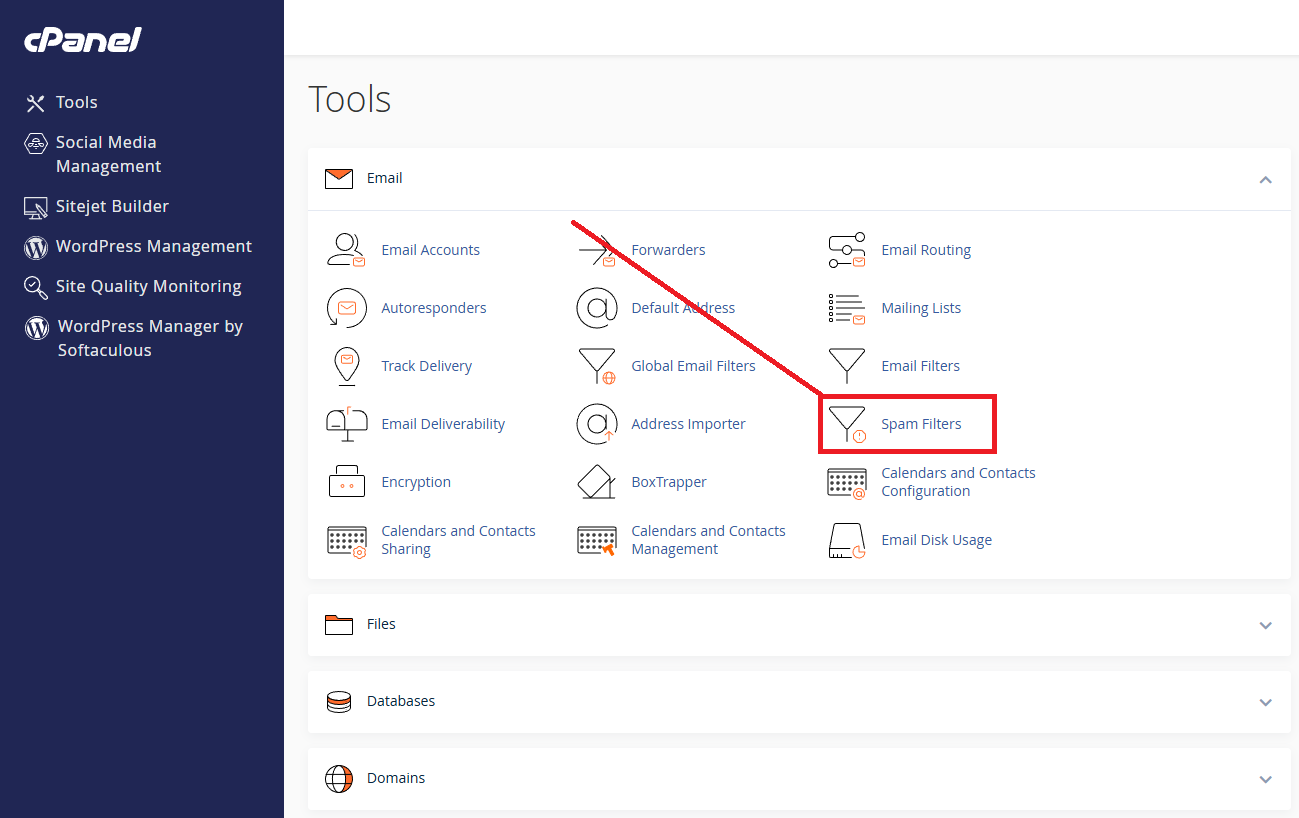This screenshot has height=818, width=1299.
Task: Open the Email Deliverability link
Action: pos(443,424)
